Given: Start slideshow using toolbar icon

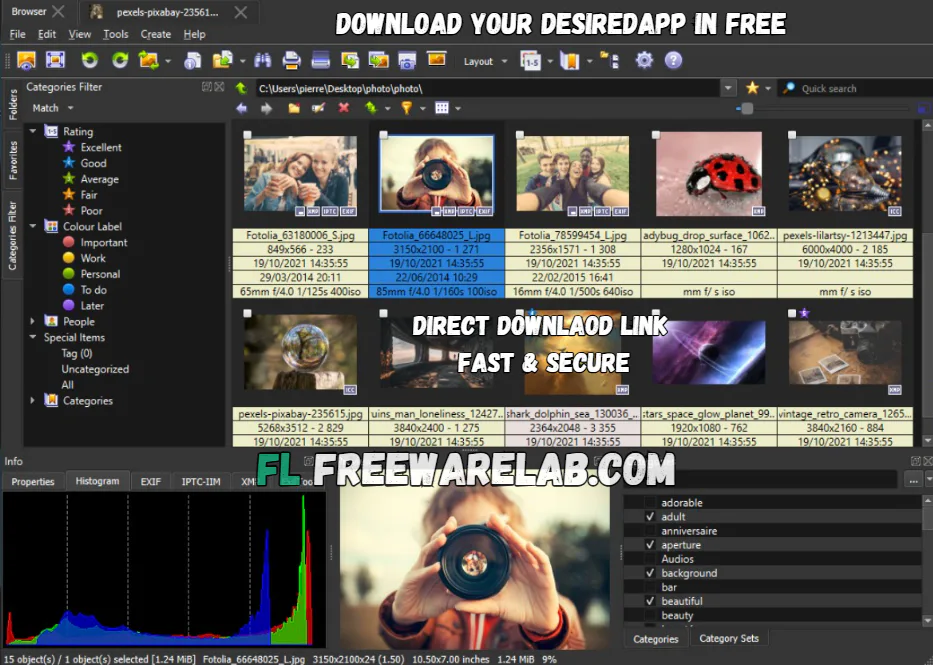Looking at the screenshot, I should click(437, 59).
